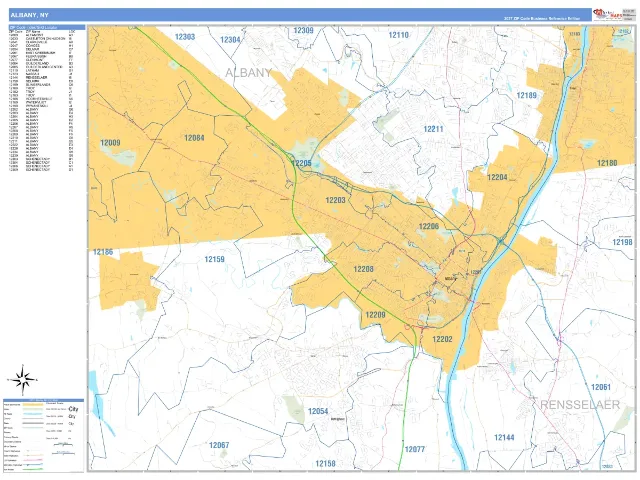Click the largest 'City' sample in legend

[x=73, y=409]
